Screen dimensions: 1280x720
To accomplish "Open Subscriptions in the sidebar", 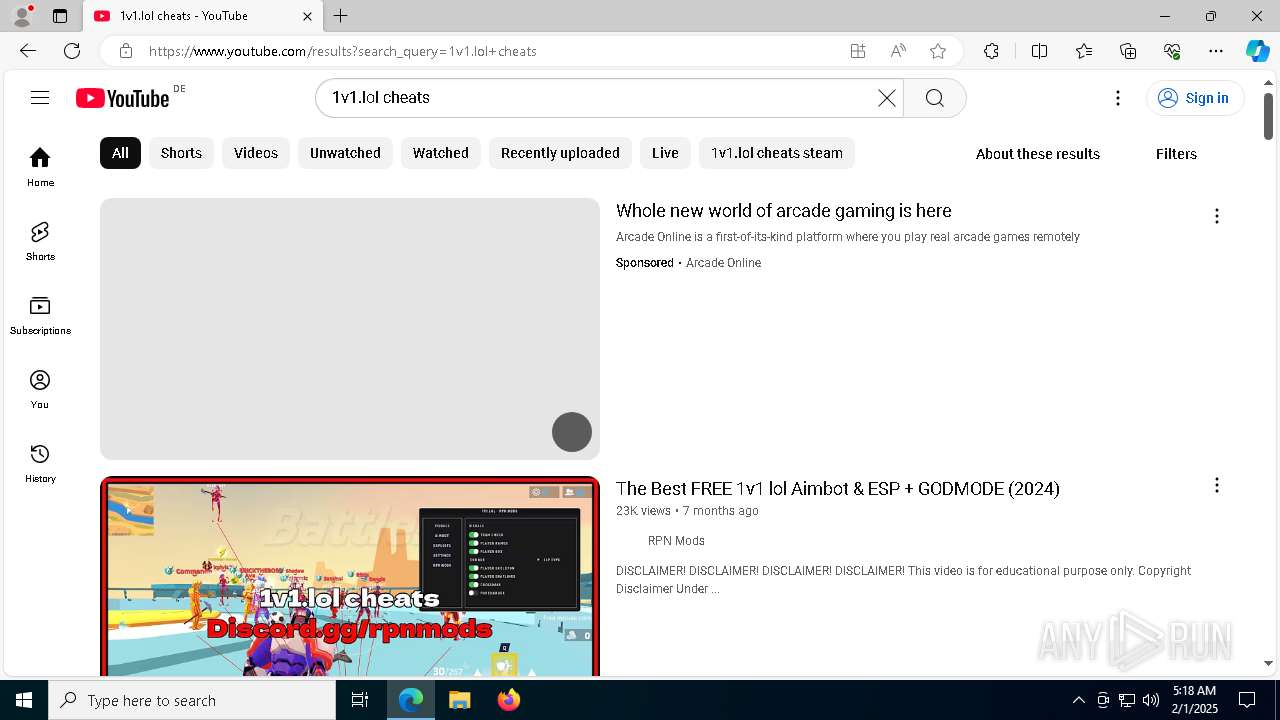I will pyautogui.click(x=40, y=315).
